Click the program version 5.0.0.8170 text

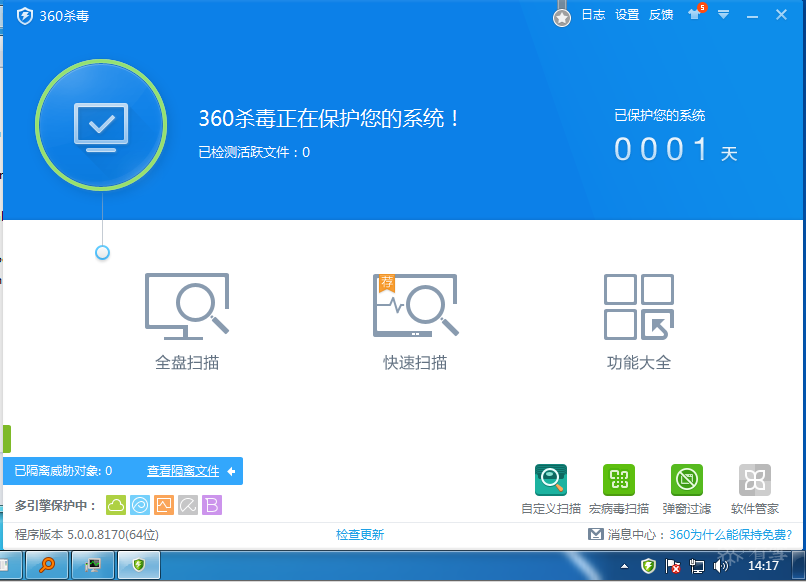click(87, 535)
